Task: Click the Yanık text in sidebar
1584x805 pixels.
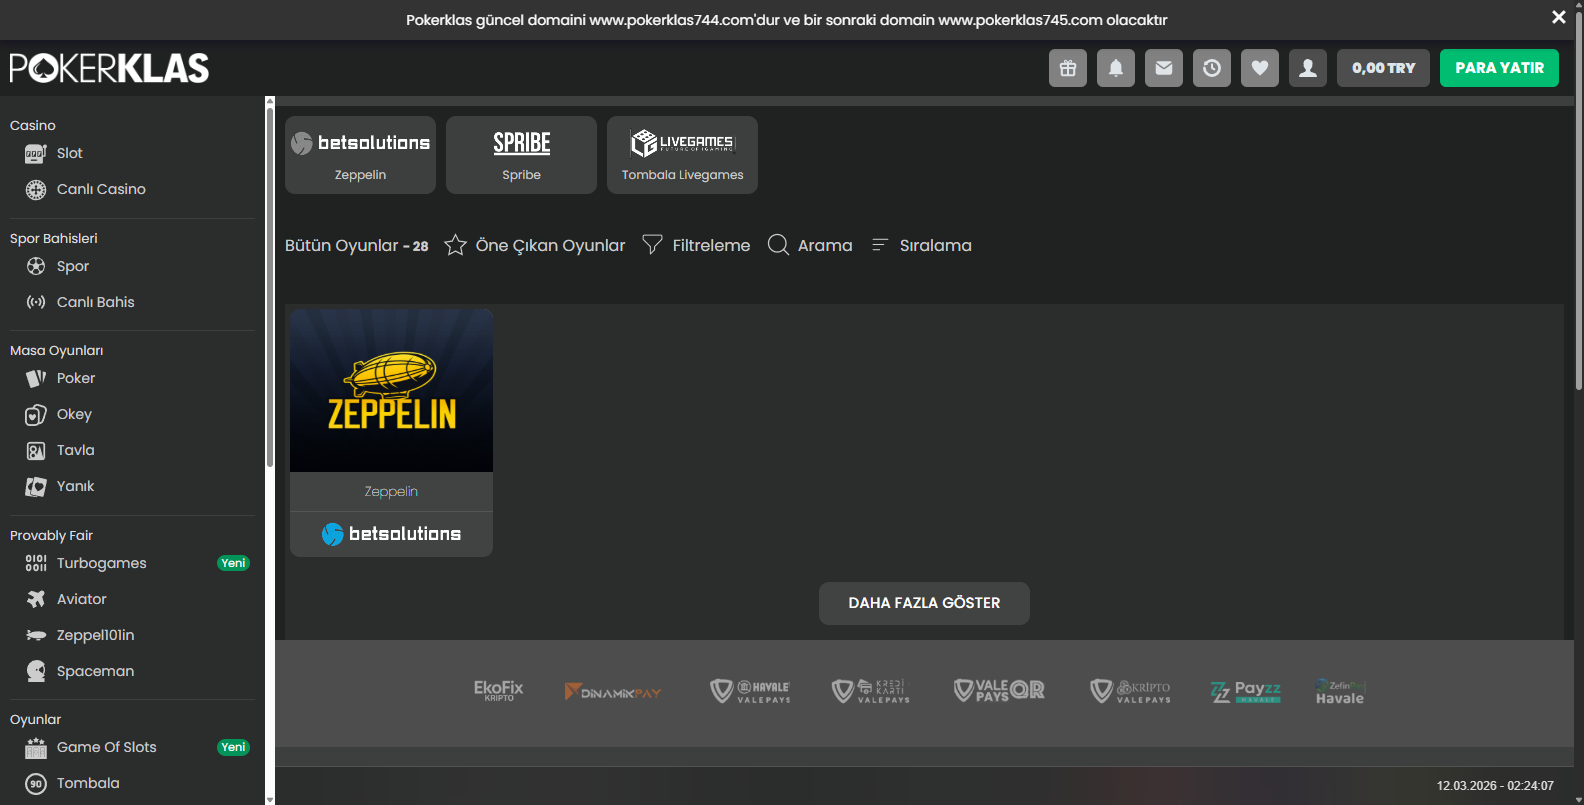Action: pyautogui.click(x=76, y=486)
